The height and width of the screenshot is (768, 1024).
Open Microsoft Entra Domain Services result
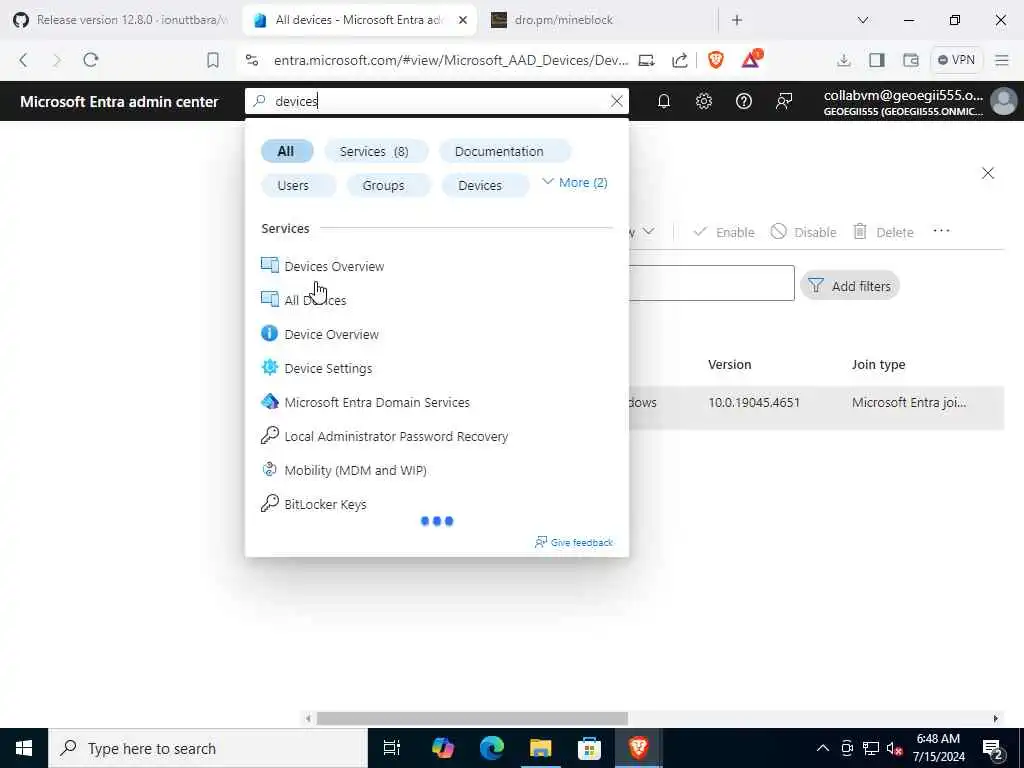(x=365, y=402)
